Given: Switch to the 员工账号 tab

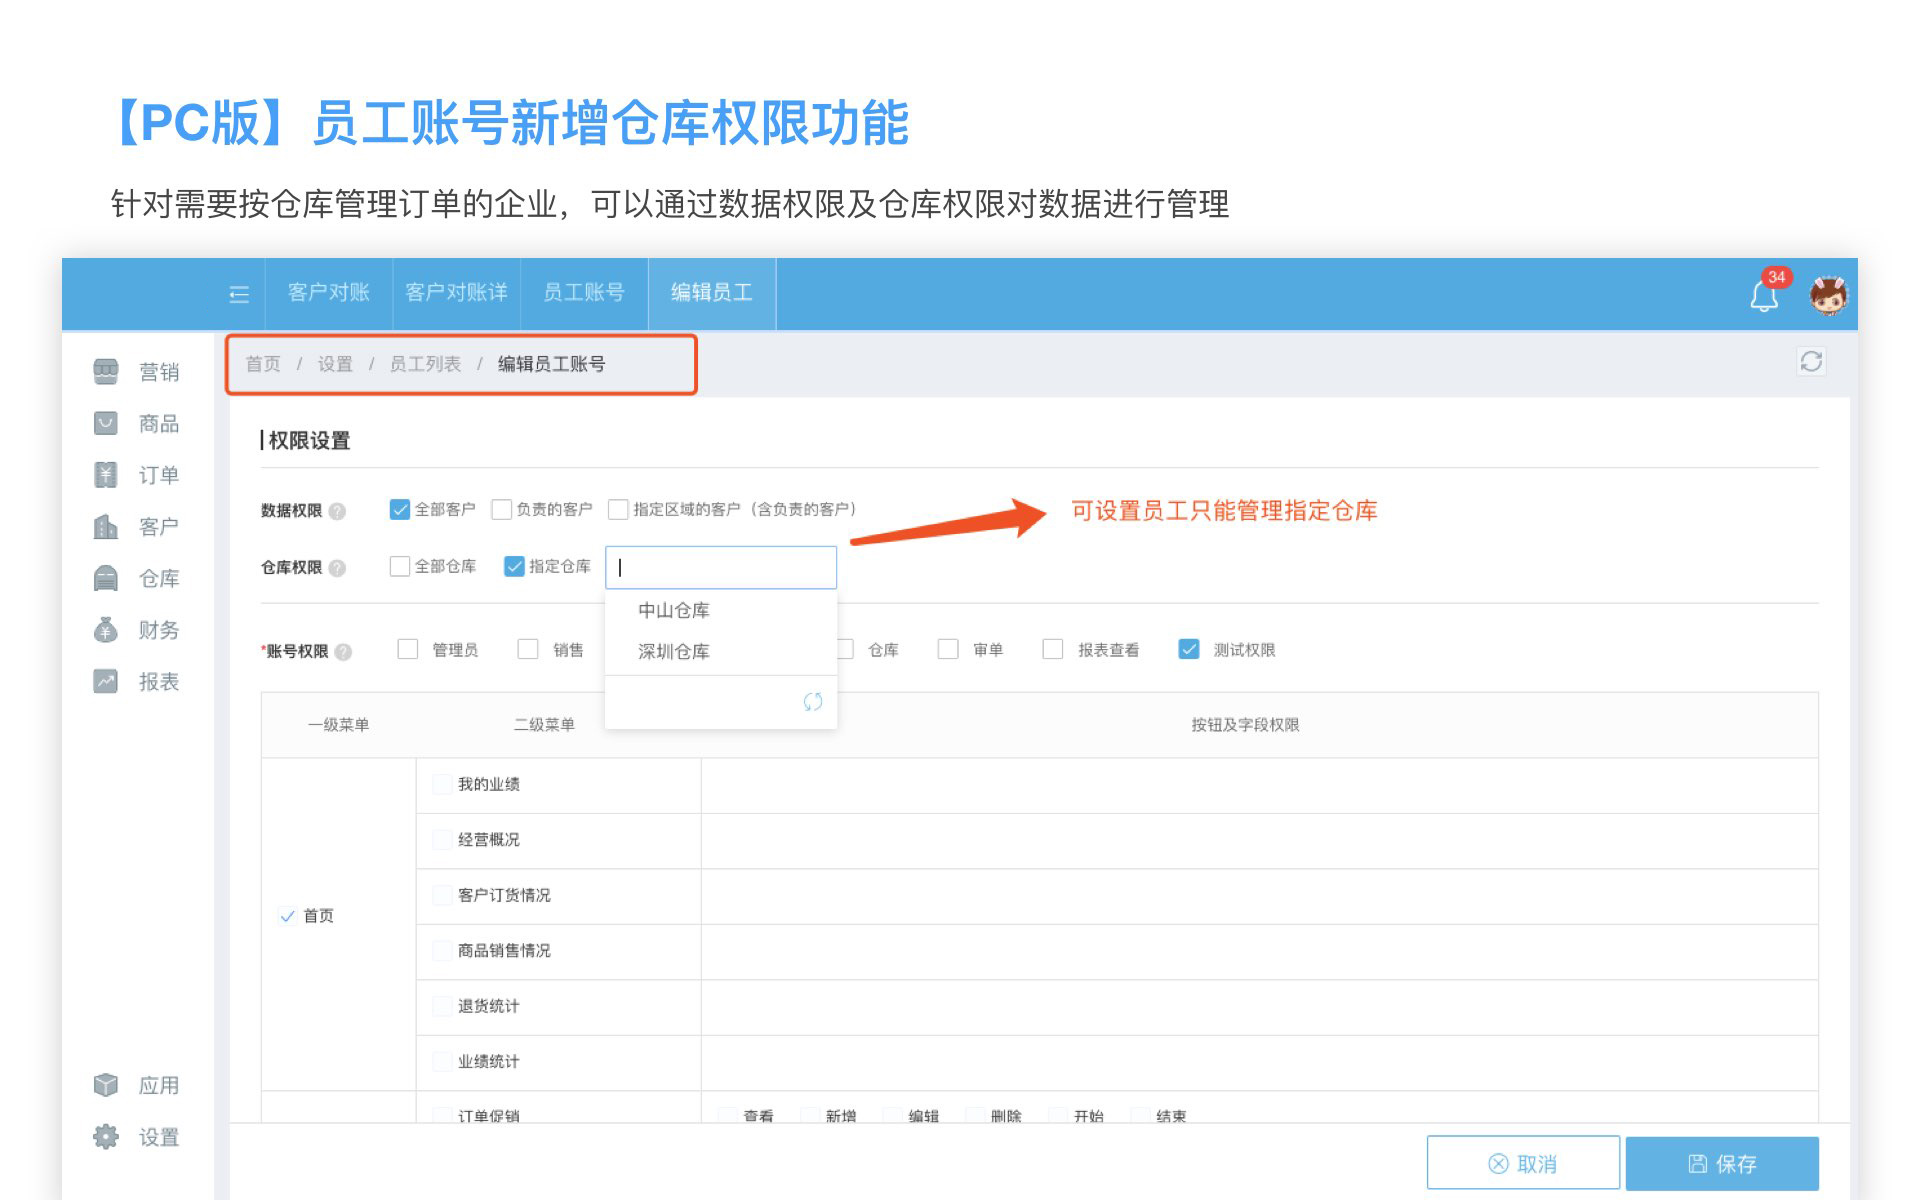Looking at the screenshot, I should (584, 293).
